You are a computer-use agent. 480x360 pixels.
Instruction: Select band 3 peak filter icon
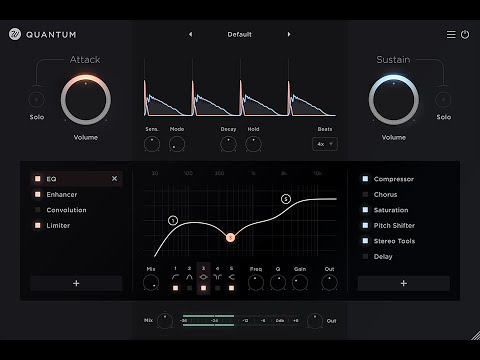pyautogui.click(x=203, y=277)
